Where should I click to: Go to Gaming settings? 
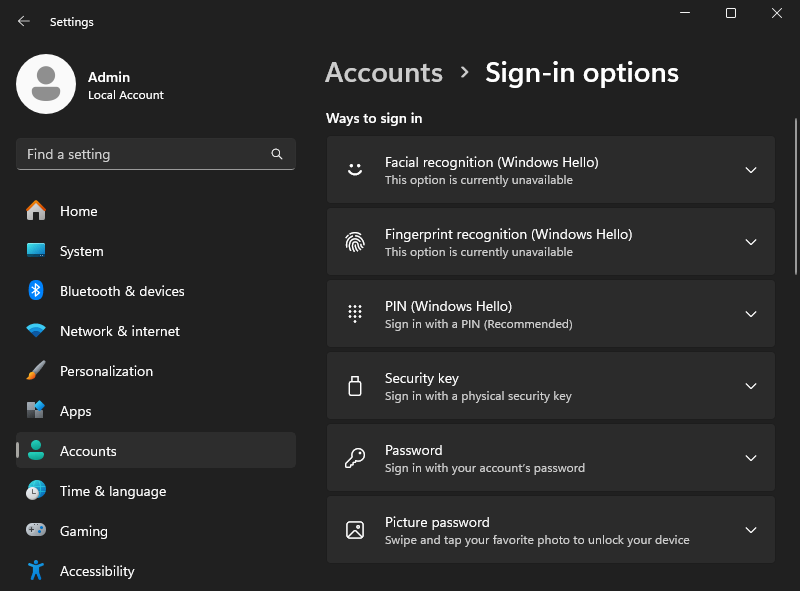coord(156,531)
